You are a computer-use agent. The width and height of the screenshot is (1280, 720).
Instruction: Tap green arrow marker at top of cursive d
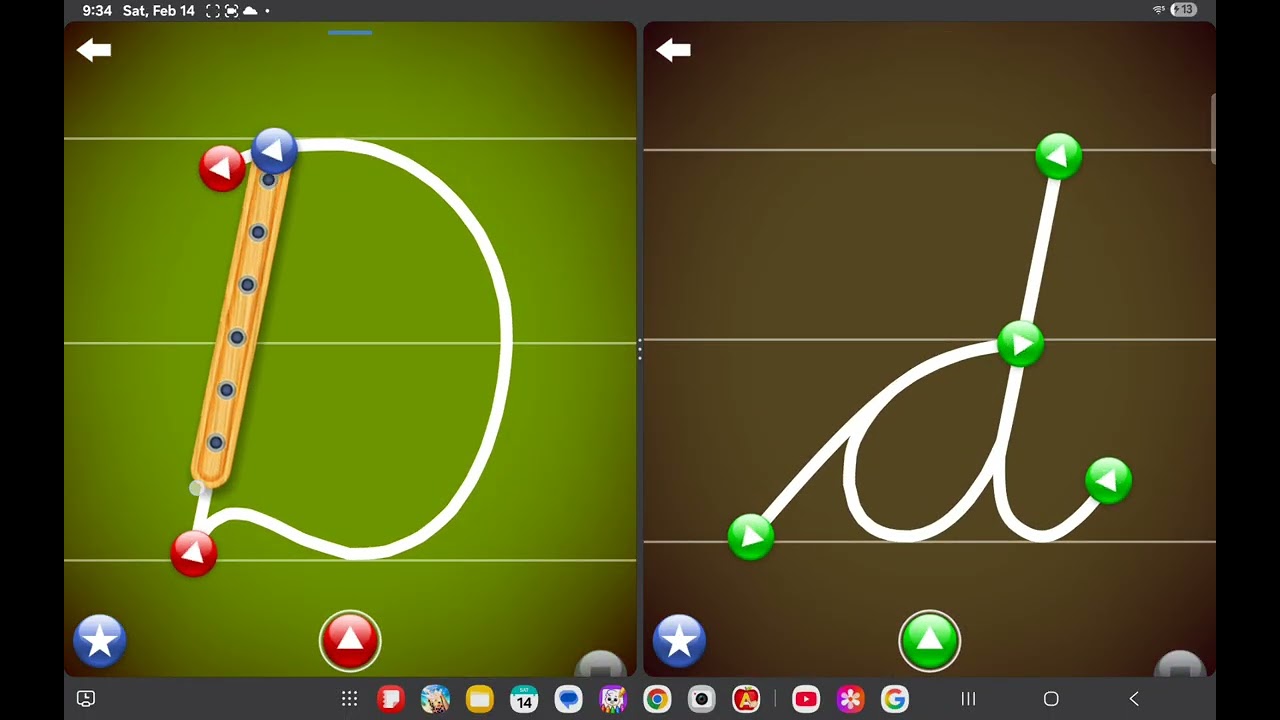[1058, 156]
